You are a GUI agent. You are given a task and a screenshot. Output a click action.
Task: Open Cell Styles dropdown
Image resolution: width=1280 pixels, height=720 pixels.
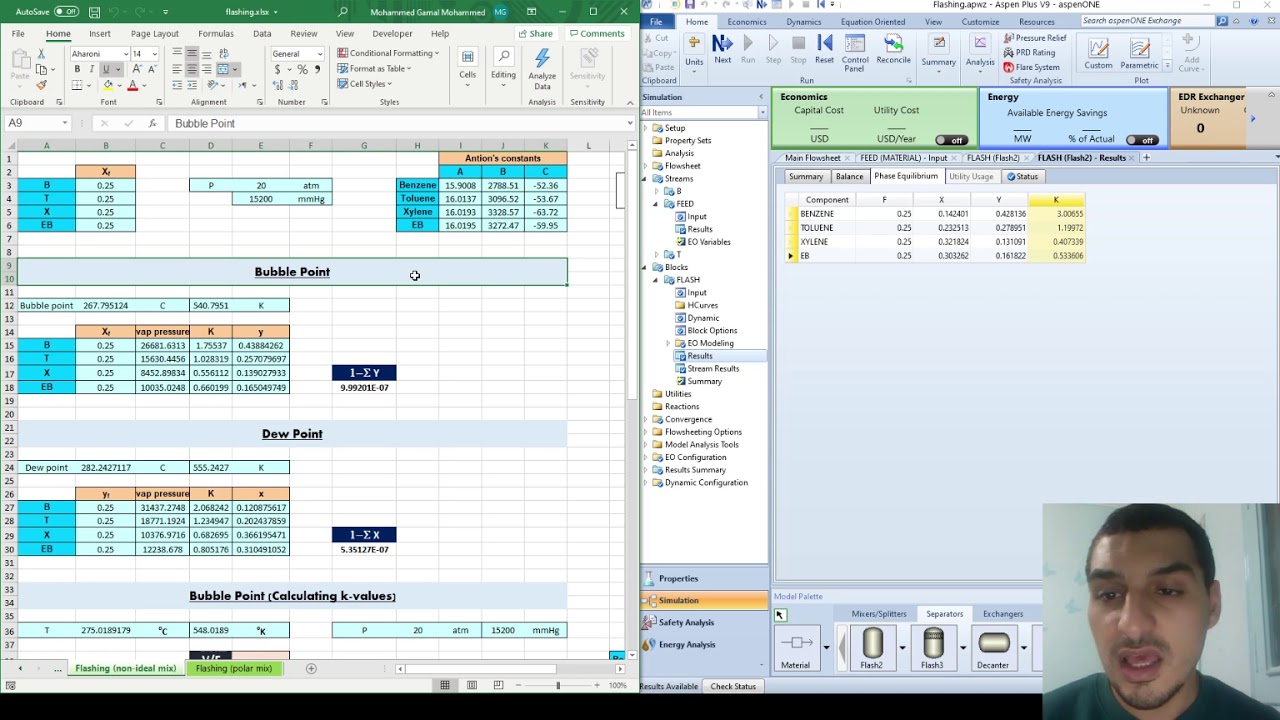365,84
